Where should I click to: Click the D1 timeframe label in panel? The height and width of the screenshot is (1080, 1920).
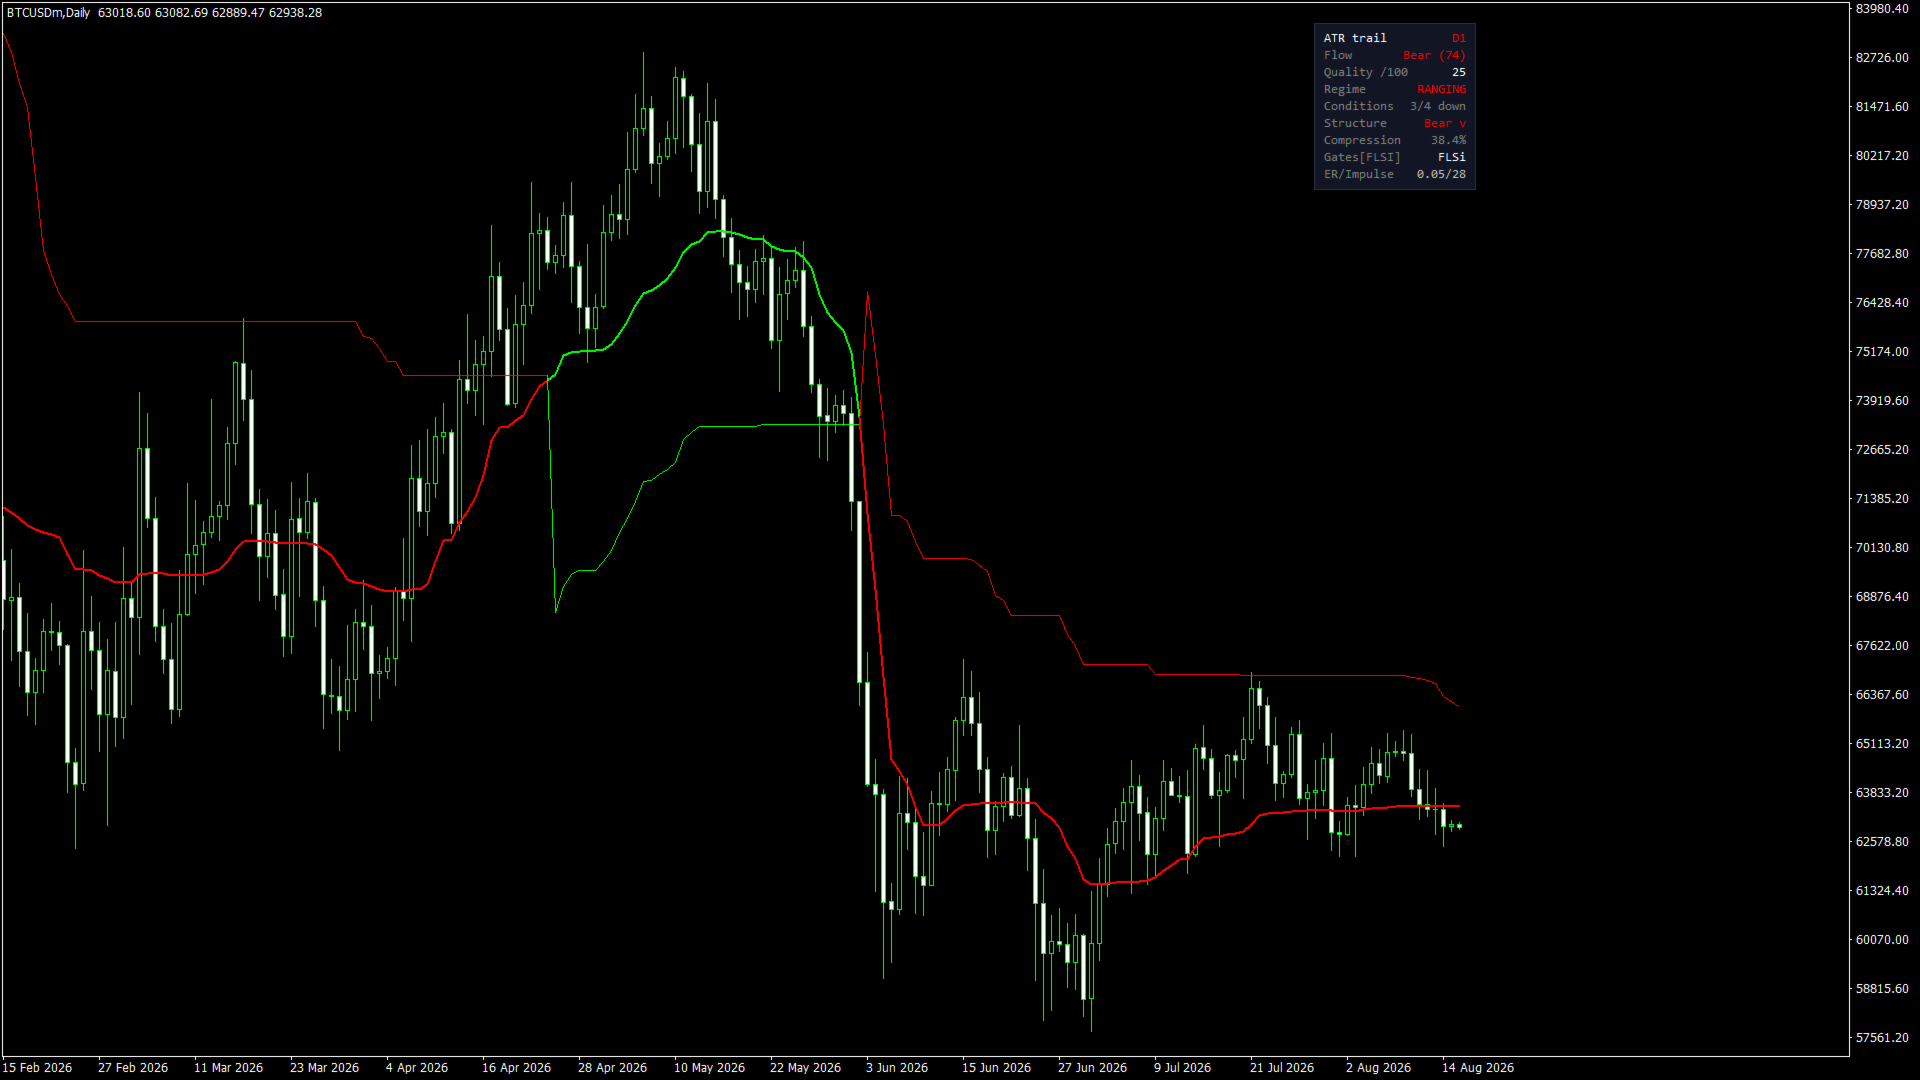click(x=1458, y=38)
